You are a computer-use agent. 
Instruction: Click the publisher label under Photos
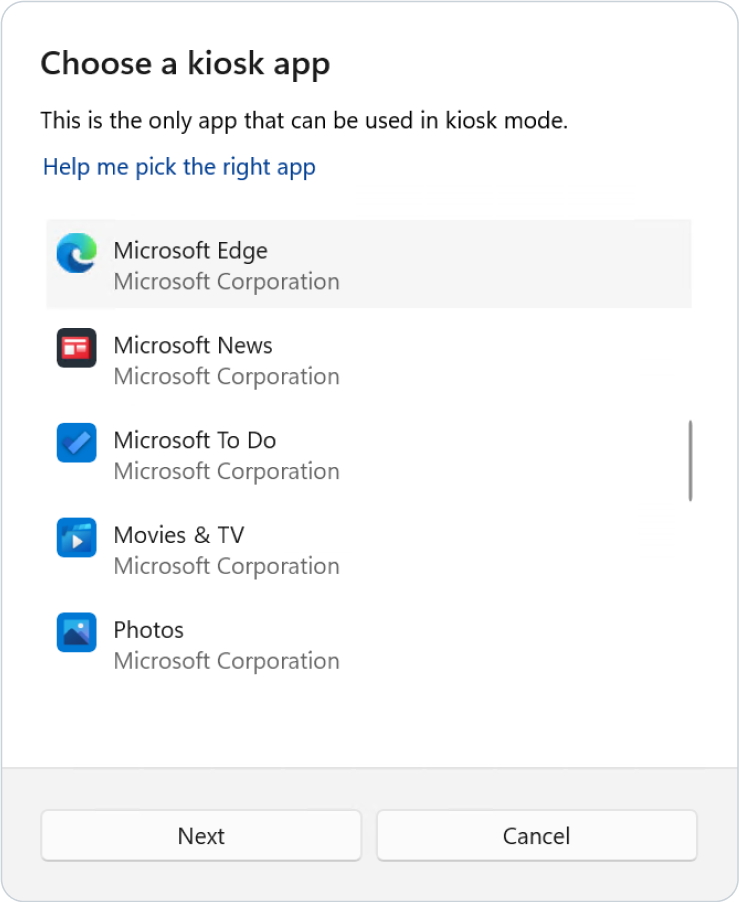point(226,662)
